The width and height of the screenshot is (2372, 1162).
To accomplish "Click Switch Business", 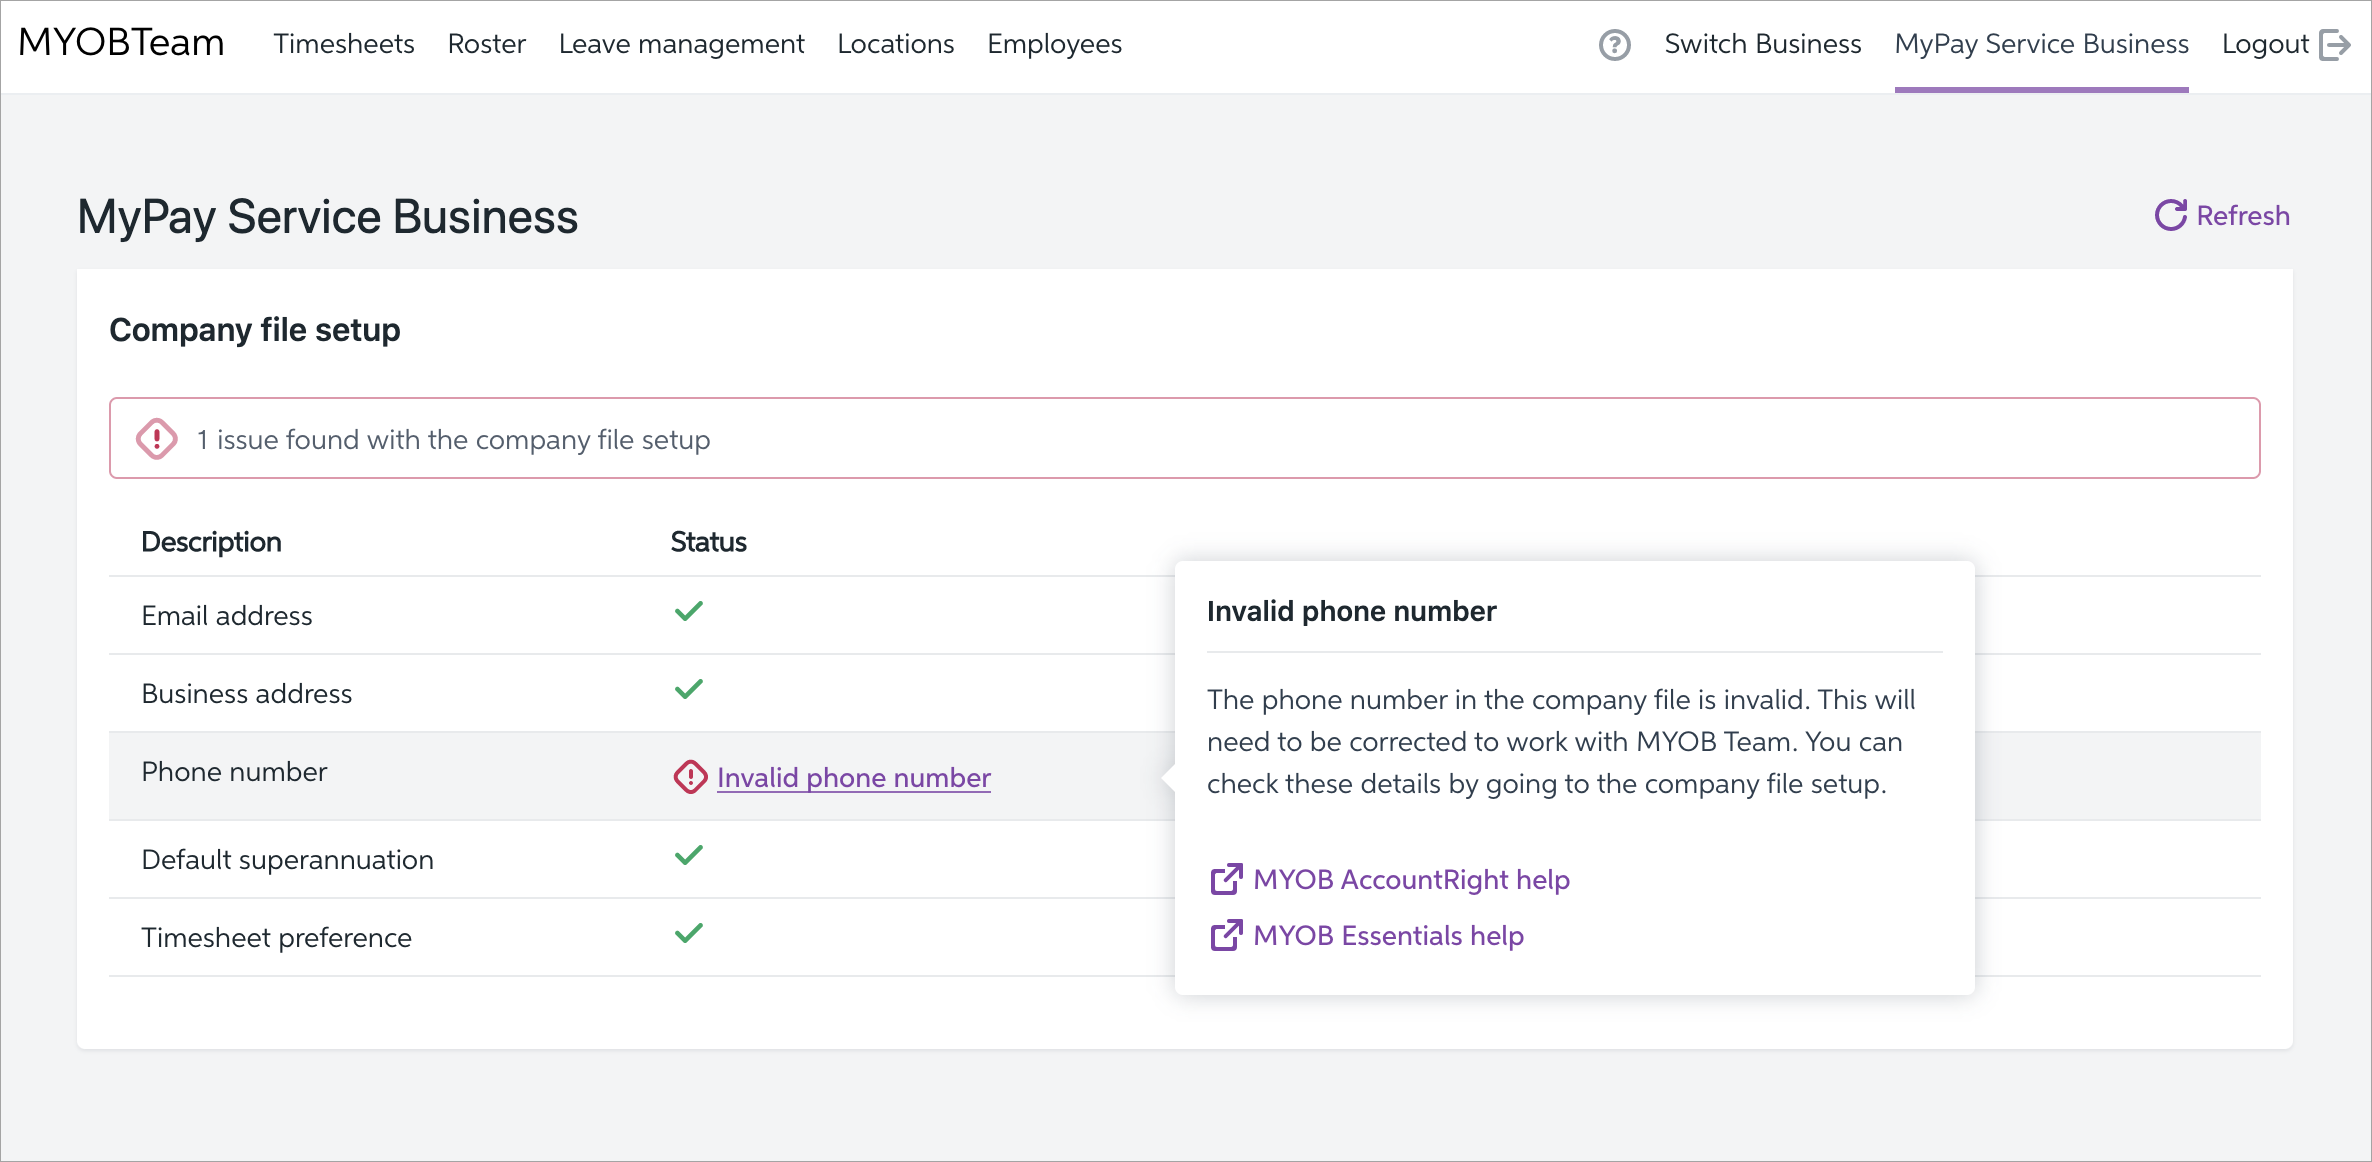I will (1762, 45).
